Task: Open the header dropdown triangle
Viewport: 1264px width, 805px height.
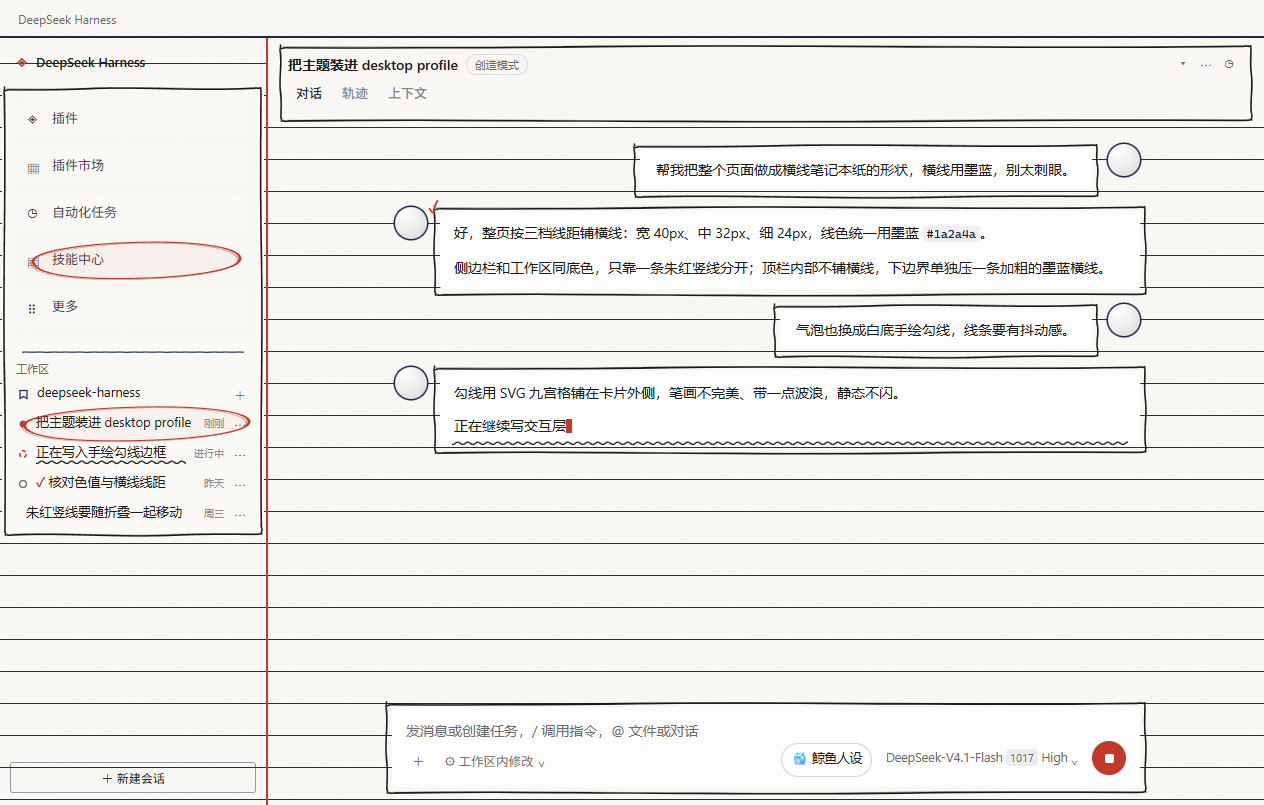Action: point(1183,64)
